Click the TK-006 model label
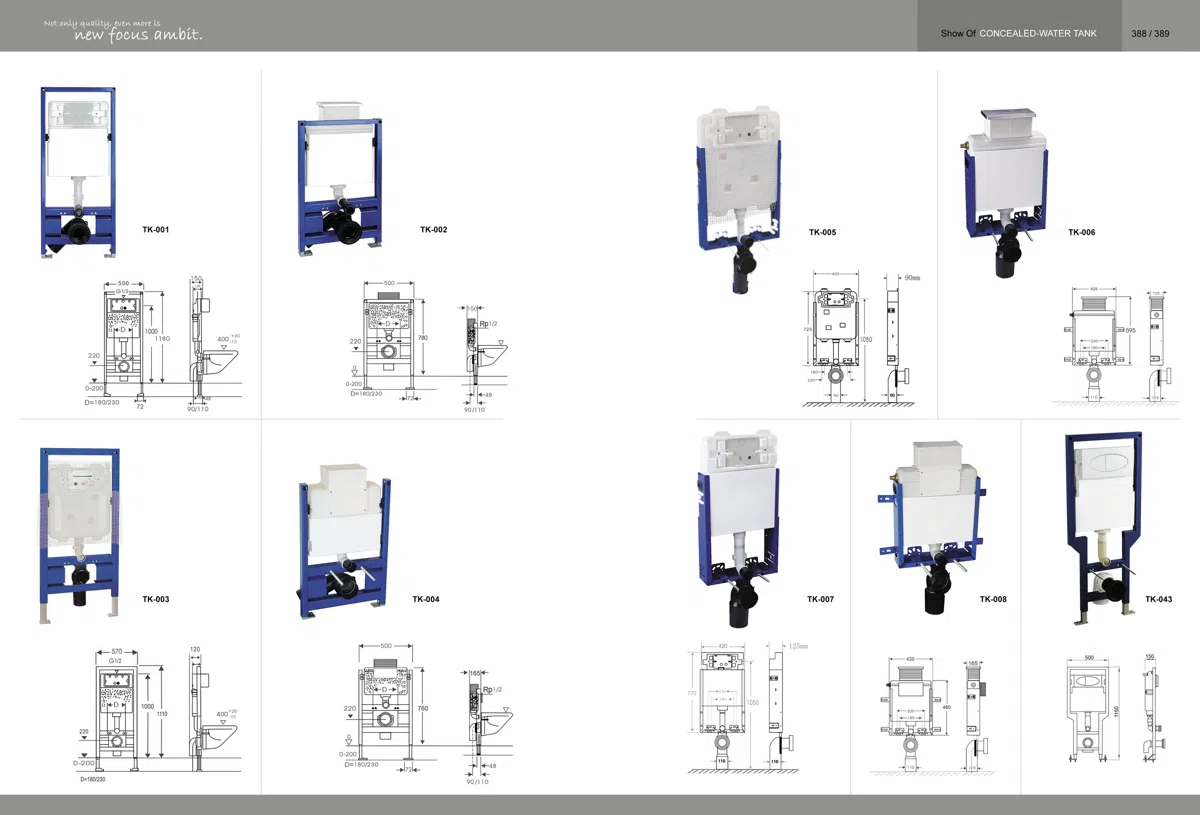 click(1081, 232)
